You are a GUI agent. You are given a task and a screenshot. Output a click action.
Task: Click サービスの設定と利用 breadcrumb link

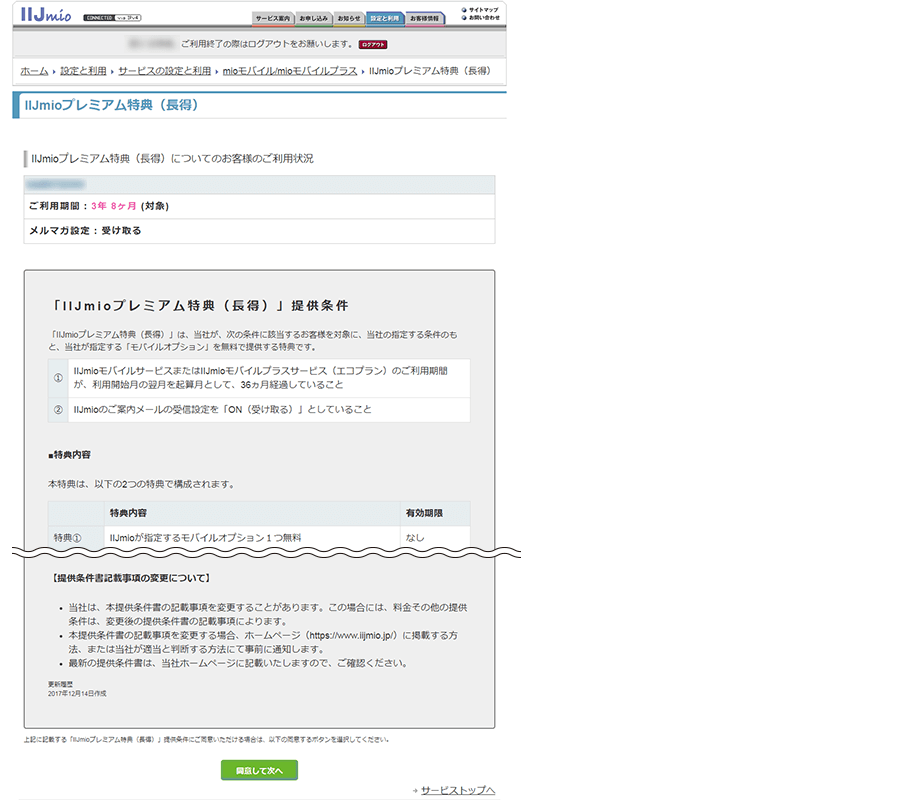pyautogui.click(x=164, y=71)
